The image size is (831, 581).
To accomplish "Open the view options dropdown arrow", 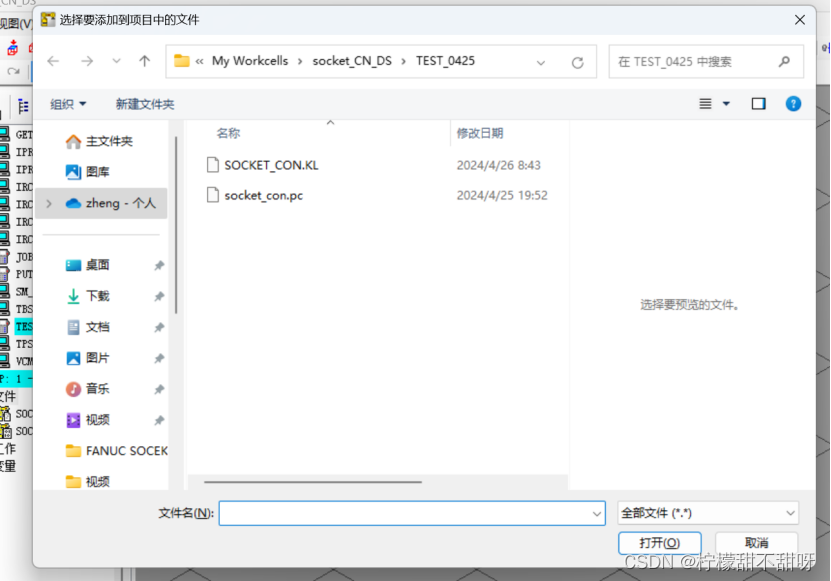I will click(727, 104).
